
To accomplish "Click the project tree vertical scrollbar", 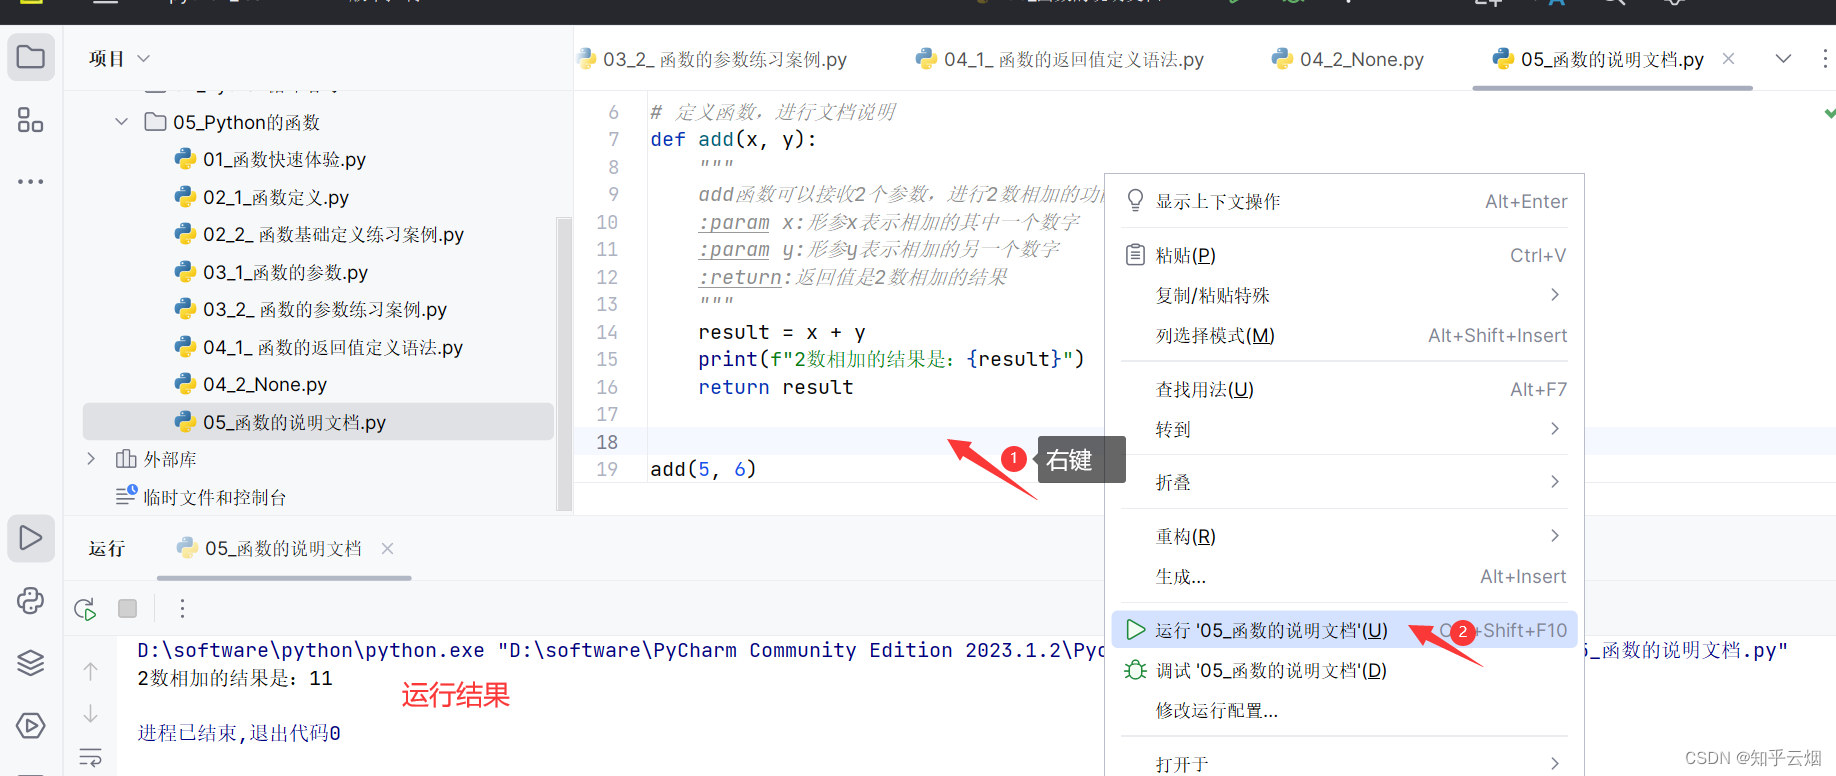I will coord(565,365).
